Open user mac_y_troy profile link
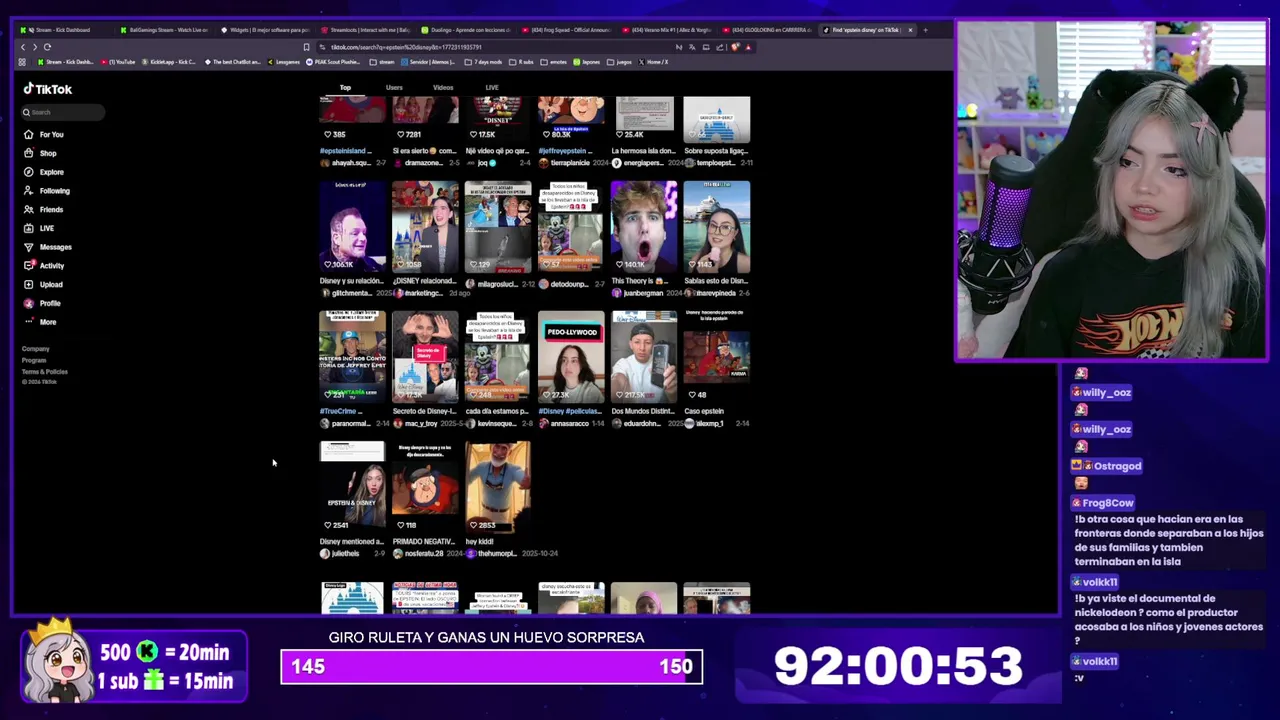Image resolution: width=1280 pixels, height=720 pixels. 422,423
